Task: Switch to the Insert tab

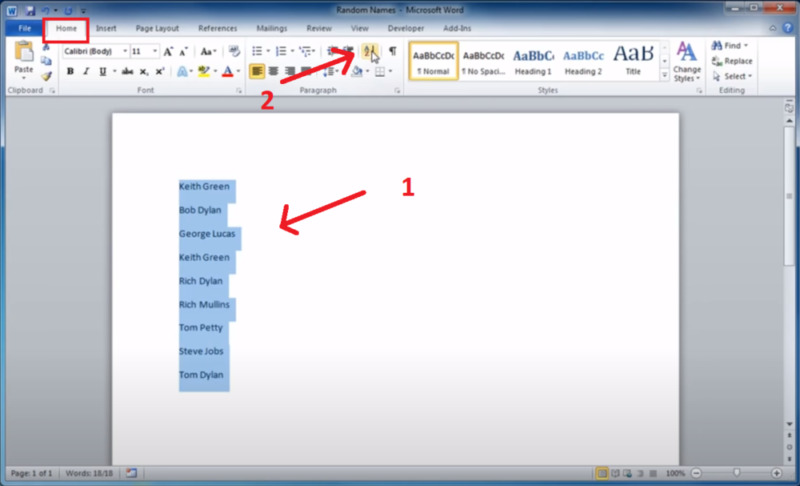Action: [106, 29]
